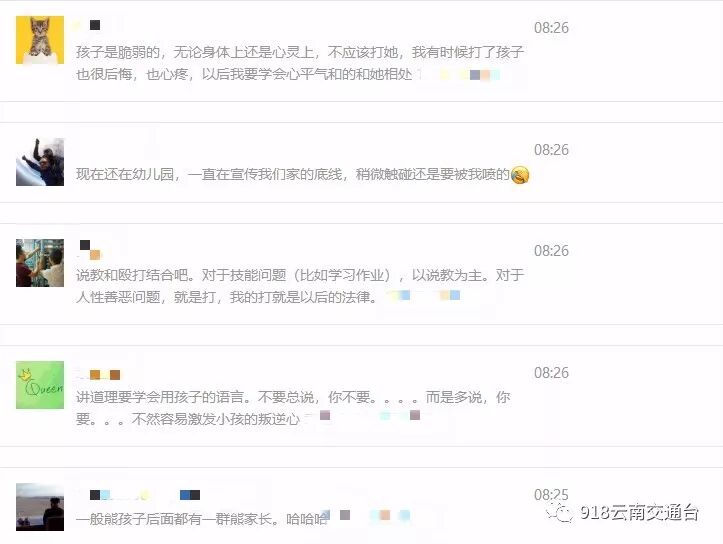This screenshot has height=544, width=723.
Task: Open the seaside silhouette avatar
Action: pyautogui.click(x=40, y=507)
